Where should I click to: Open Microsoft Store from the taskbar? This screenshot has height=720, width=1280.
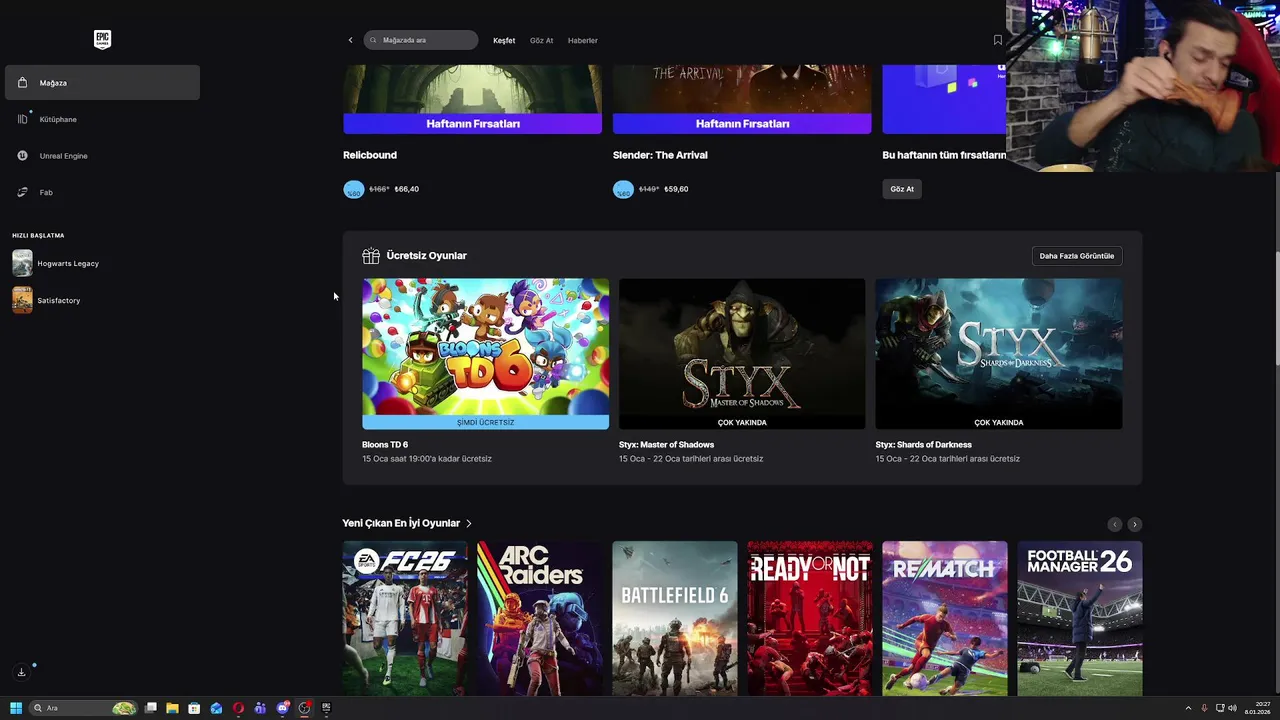(194, 708)
